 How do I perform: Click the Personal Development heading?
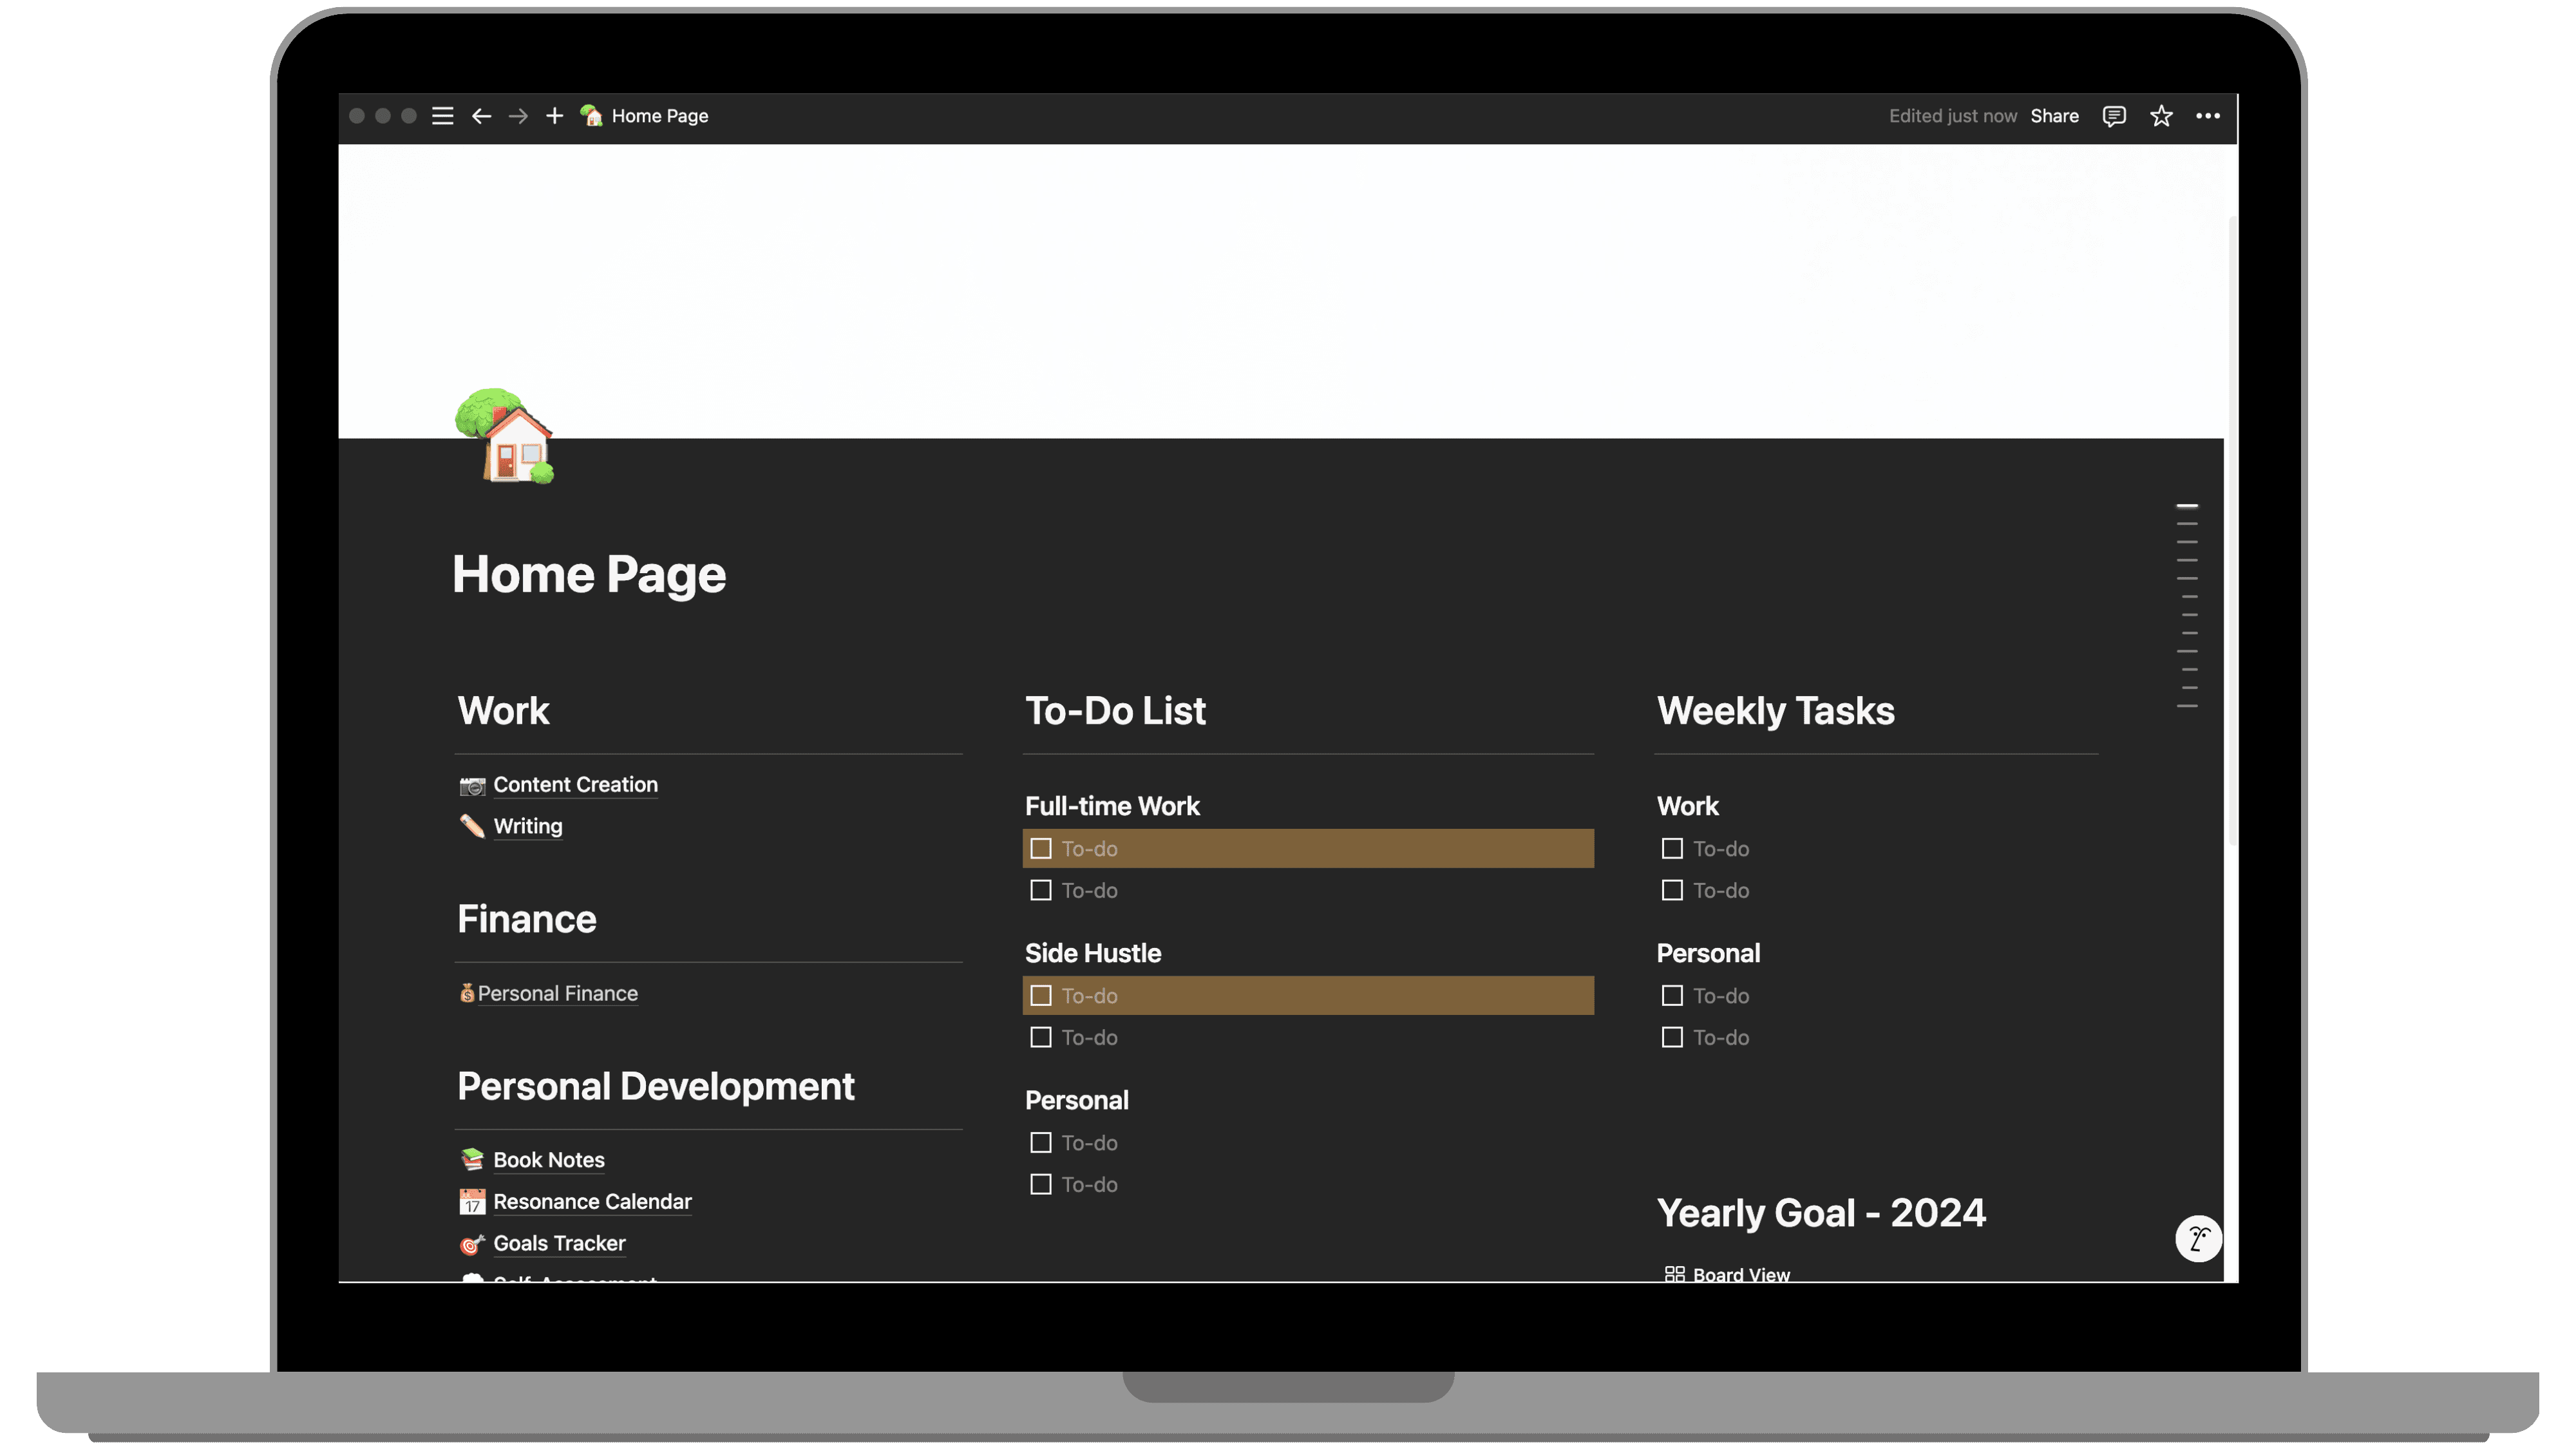pyautogui.click(x=655, y=1087)
